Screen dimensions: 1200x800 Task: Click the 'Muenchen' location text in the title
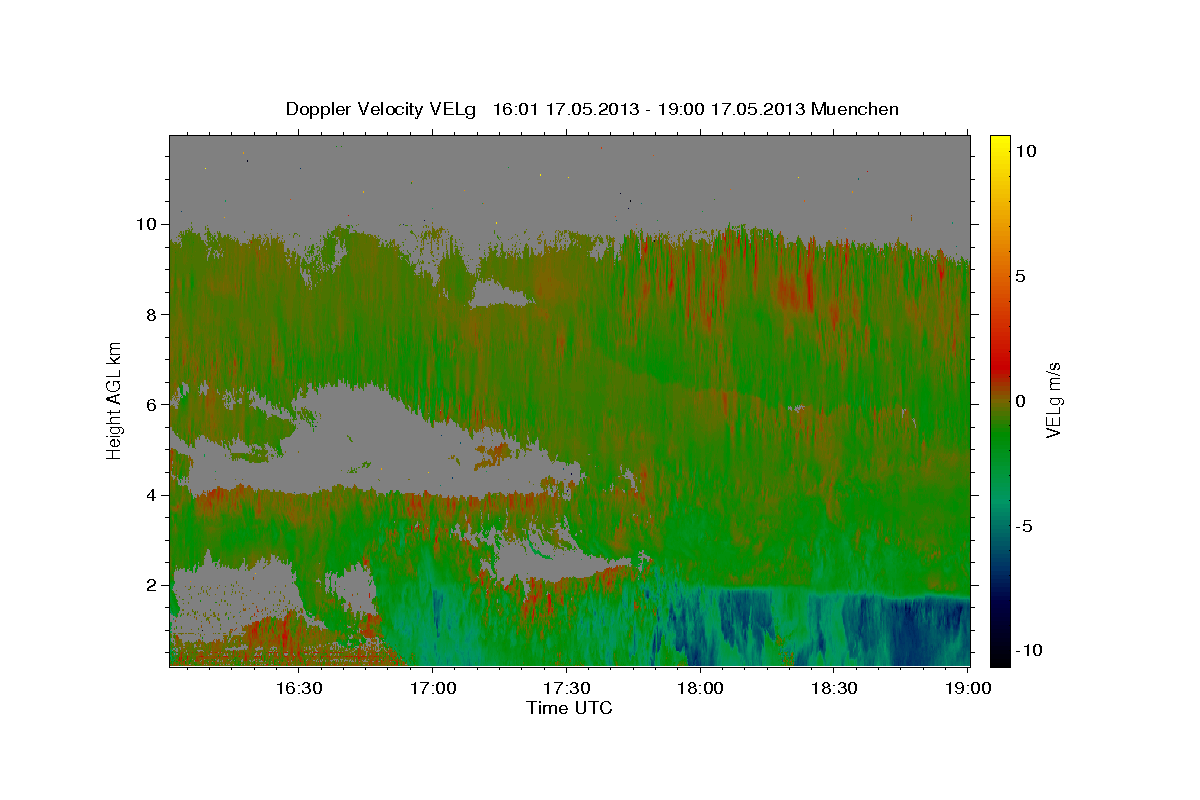(x=856, y=109)
